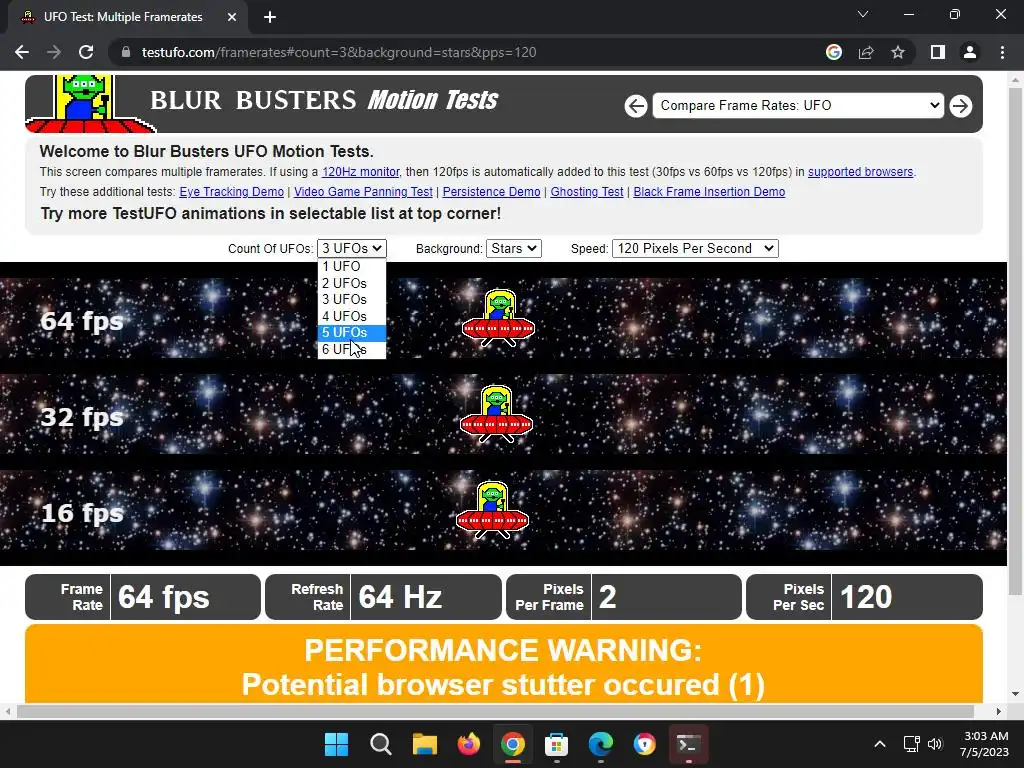Open the Count Of UFOs dropdown
The image size is (1024, 768).
pyautogui.click(x=351, y=248)
